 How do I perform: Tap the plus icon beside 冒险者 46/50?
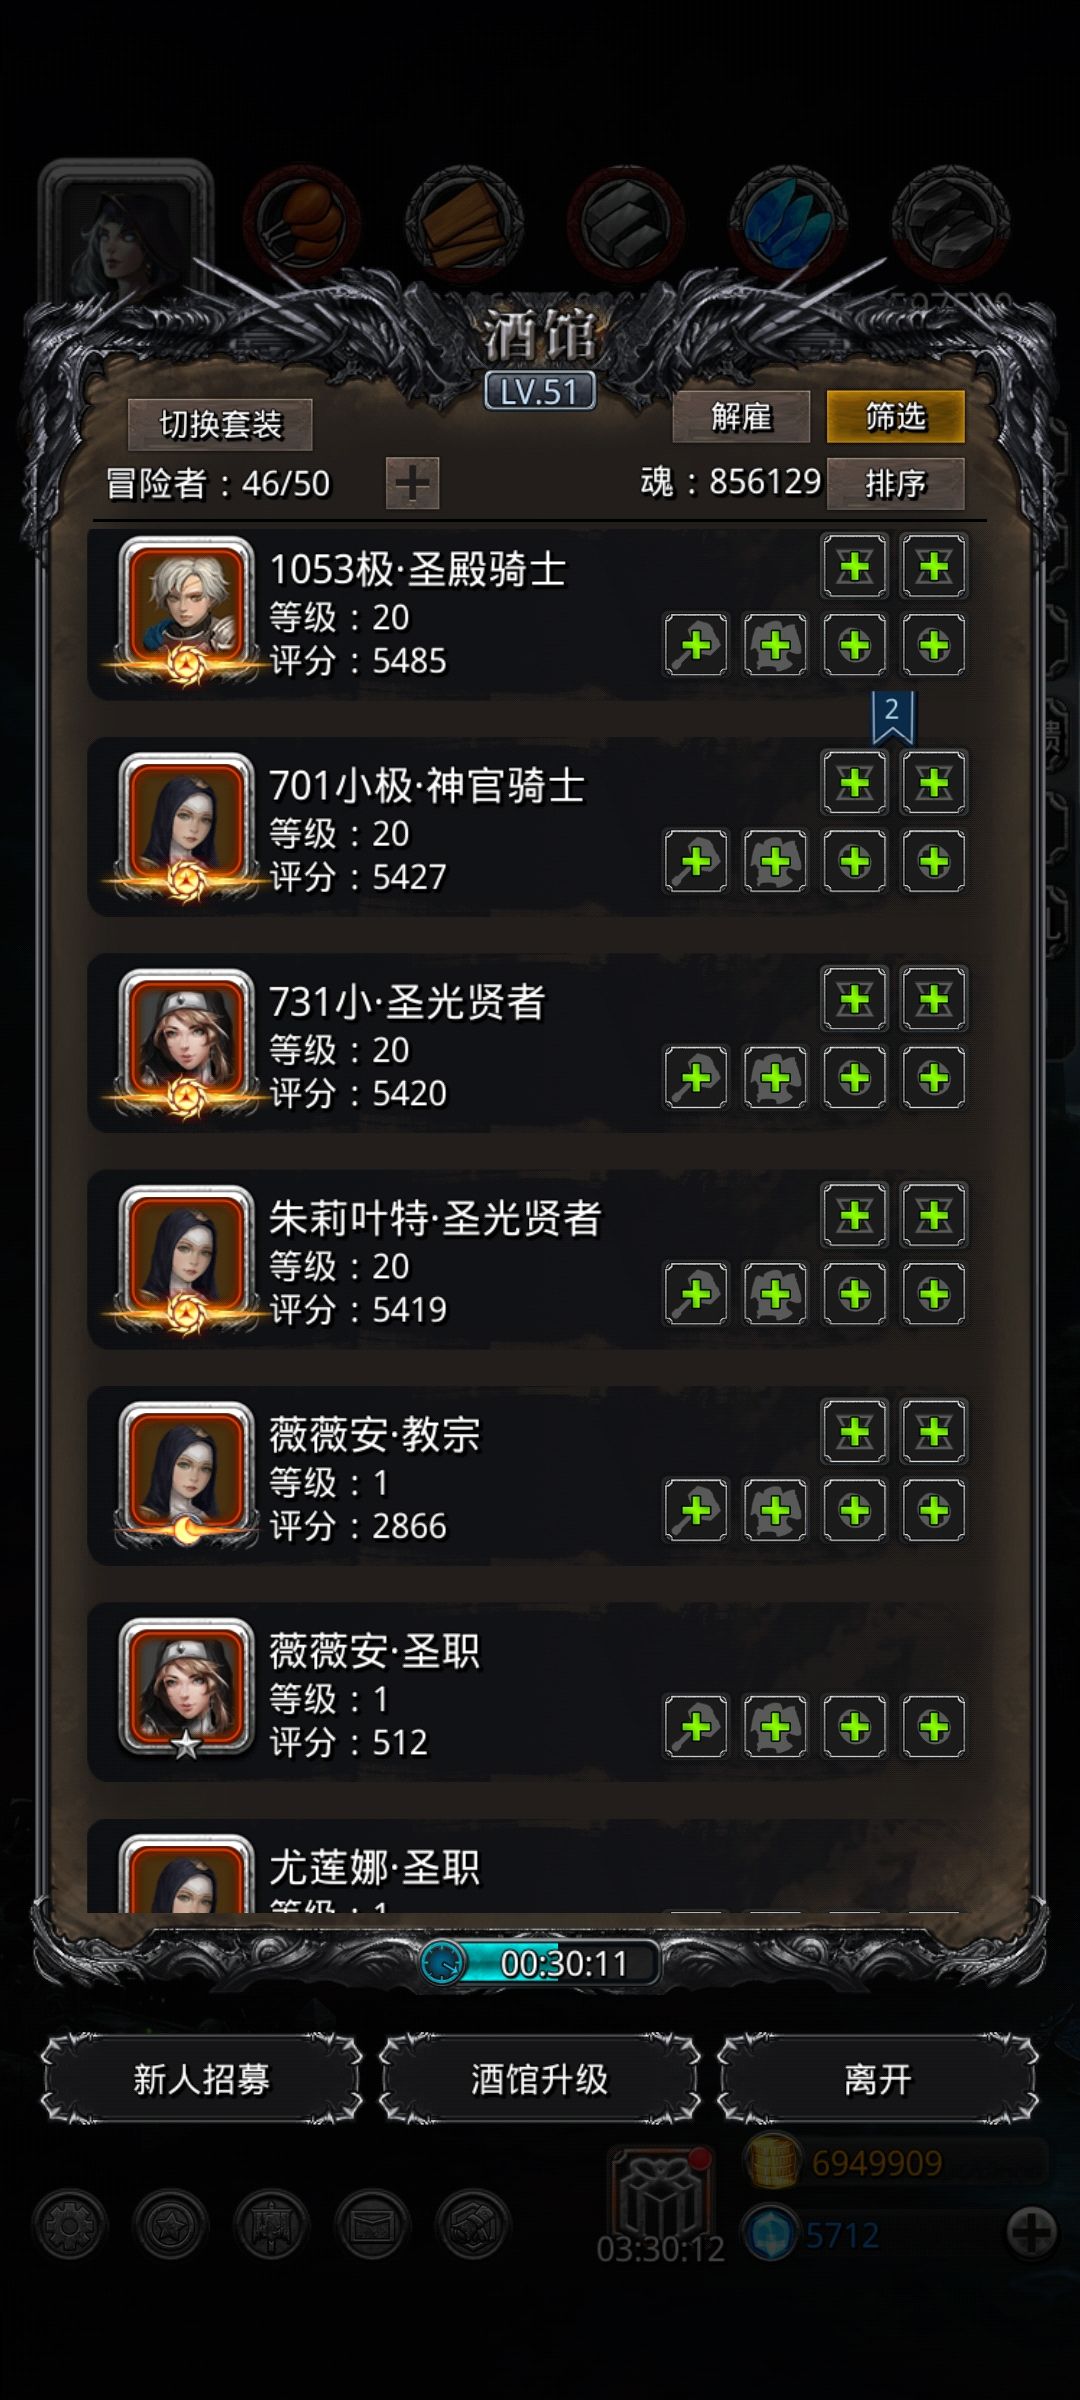pyautogui.click(x=412, y=484)
